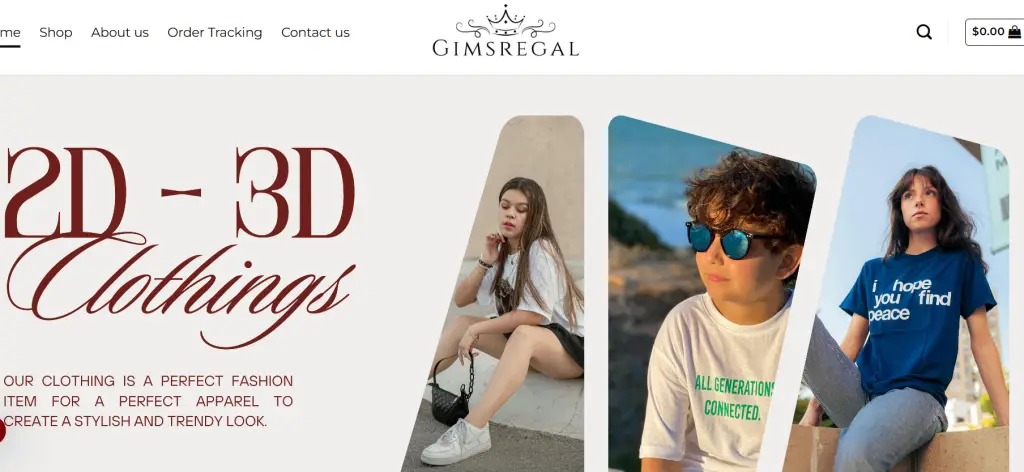This screenshot has width=1024, height=472.
Task: Open the Contact us link
Action: (315, 32)
